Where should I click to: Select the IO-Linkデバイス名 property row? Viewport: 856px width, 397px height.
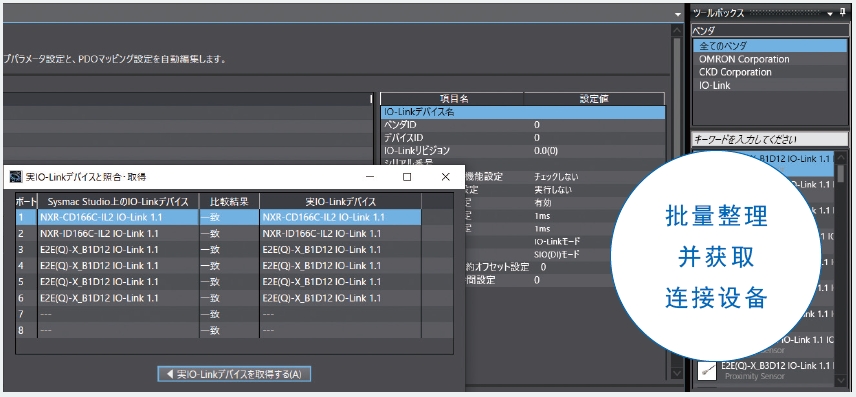(x=523, y=112)
